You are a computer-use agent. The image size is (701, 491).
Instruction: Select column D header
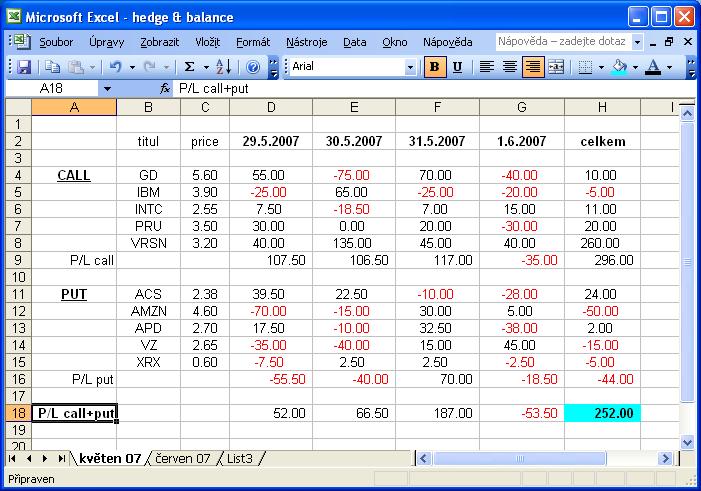271,107
